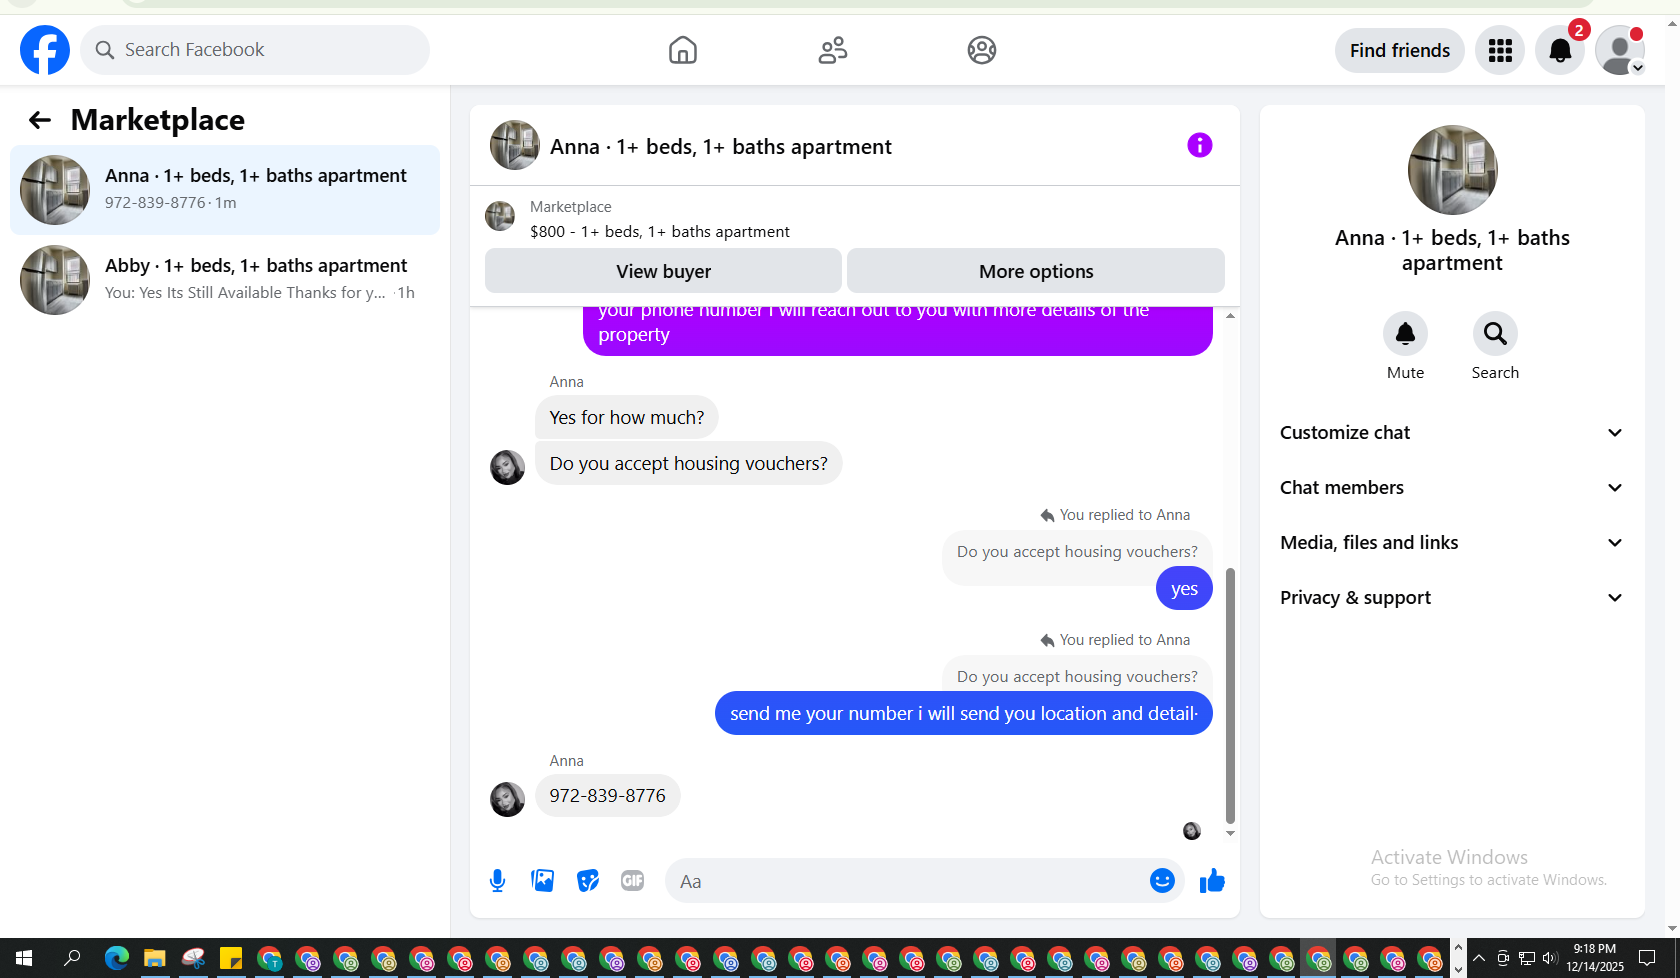Open conversation information purple icon
The image size is (1680, 978).
point(1200,145)
